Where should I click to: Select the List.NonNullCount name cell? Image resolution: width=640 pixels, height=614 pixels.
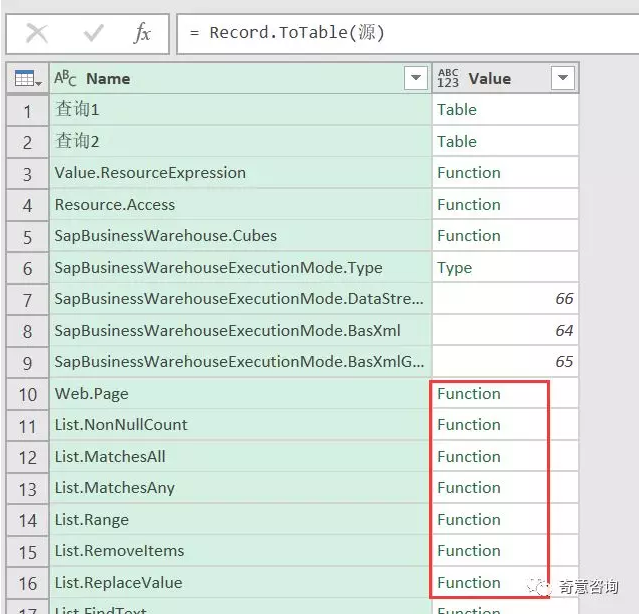pyautogui.click(x=240, y=425)
